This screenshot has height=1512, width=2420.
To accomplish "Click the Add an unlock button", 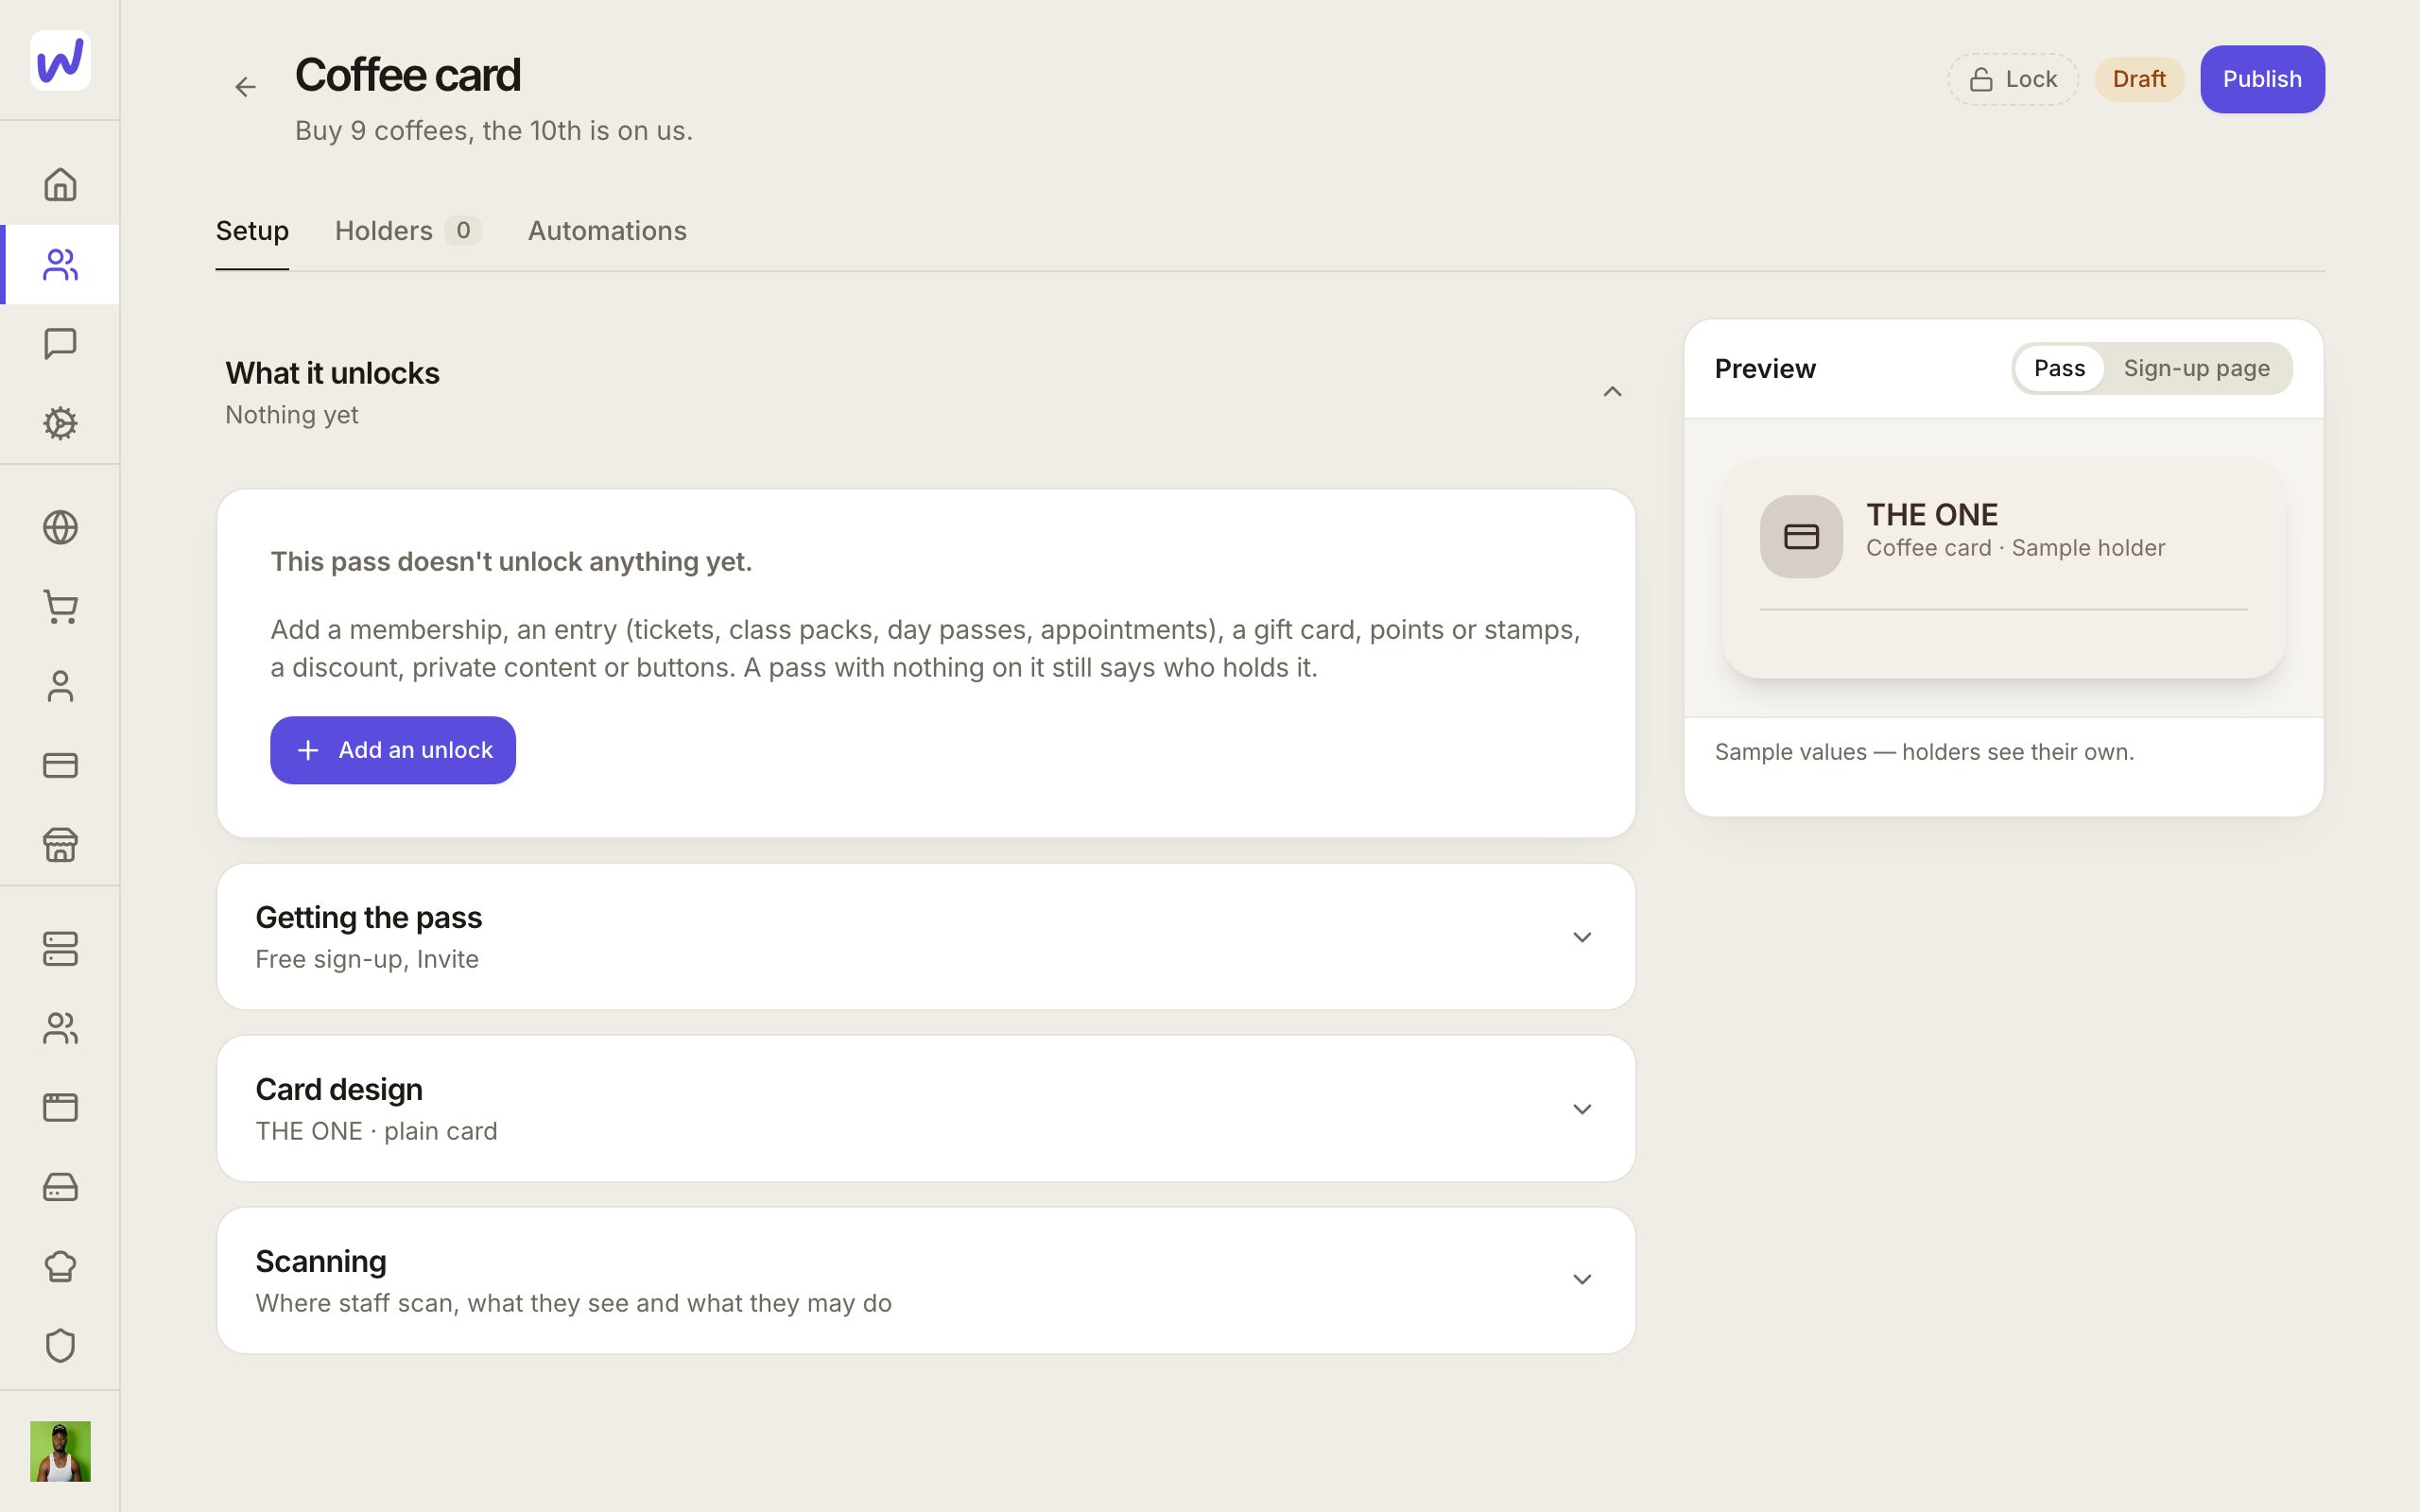I will [x=393, y=750].
